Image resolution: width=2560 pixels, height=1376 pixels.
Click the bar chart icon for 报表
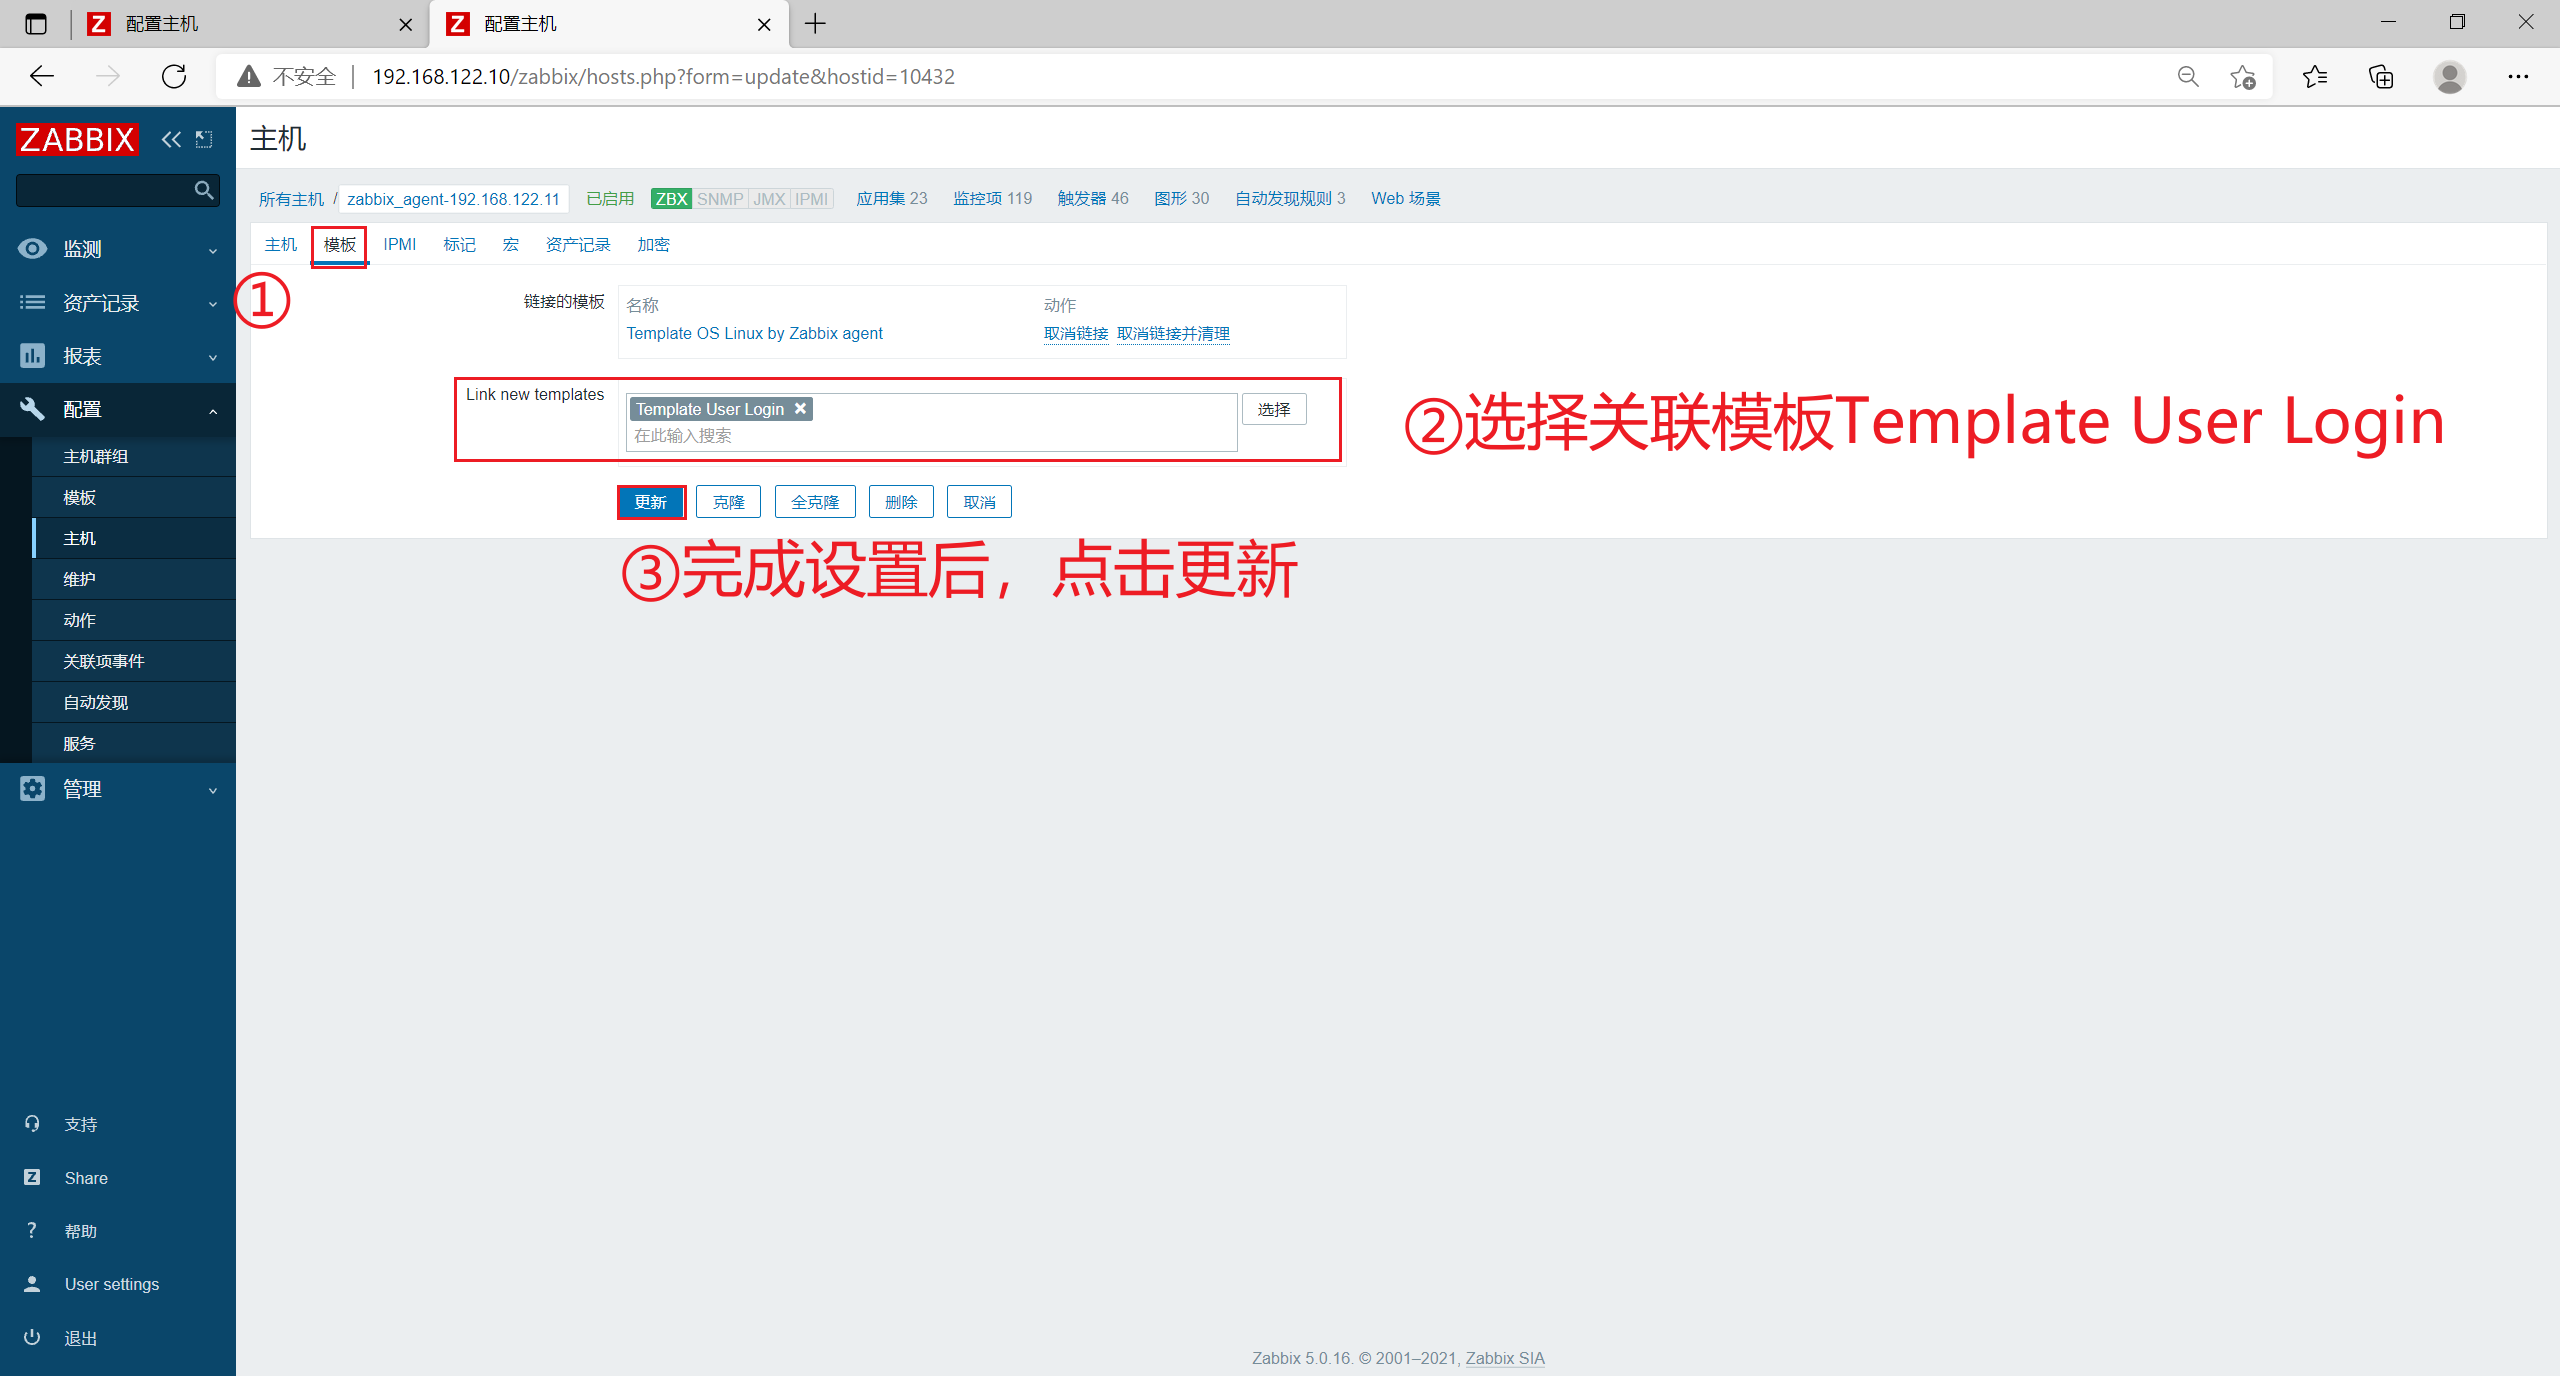[32, 355]
